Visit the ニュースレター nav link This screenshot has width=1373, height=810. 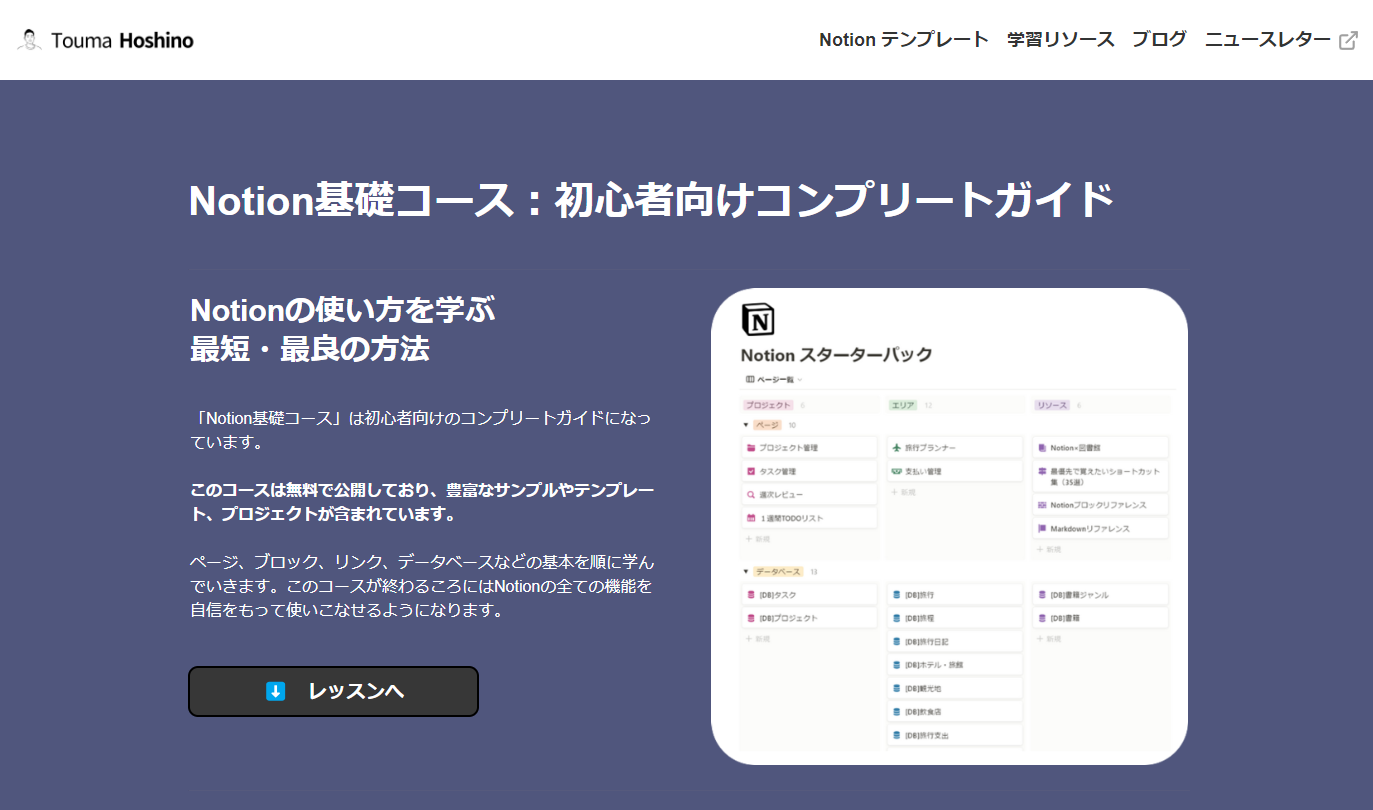tap(1268, 40)
